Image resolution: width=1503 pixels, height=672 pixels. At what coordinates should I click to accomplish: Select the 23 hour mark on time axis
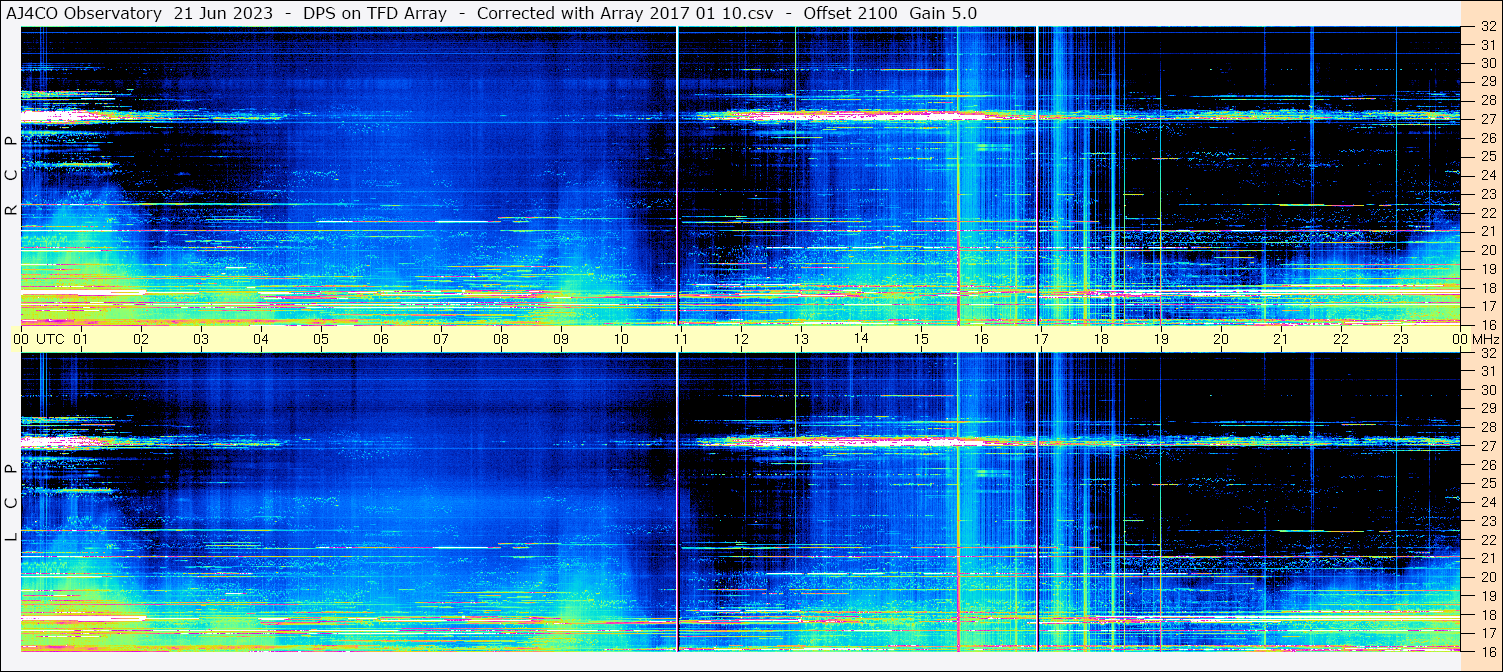pos(1401,339)
